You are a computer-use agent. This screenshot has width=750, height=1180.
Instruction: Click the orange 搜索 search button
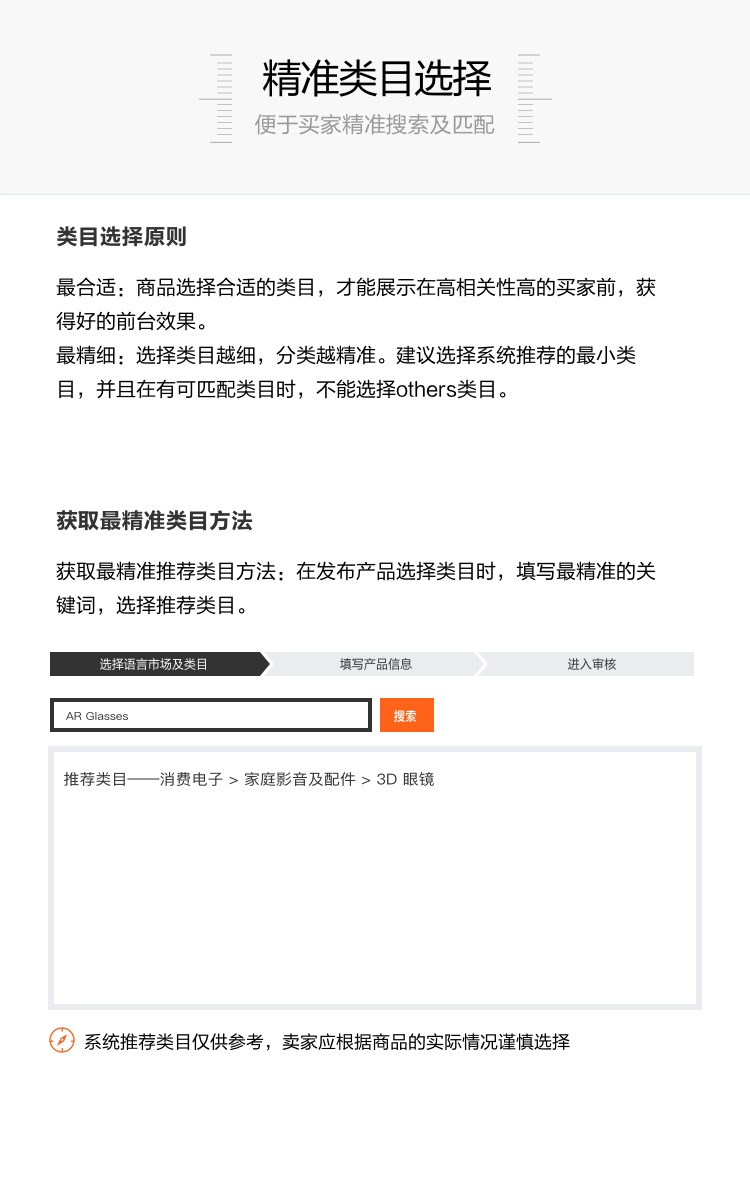[x=406, y=715]
